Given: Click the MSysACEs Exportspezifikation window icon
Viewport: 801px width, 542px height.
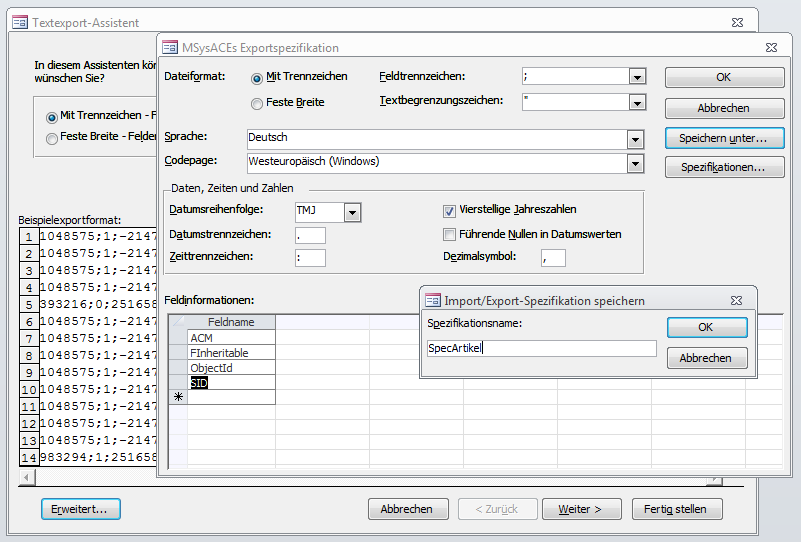Looking at the screenshot, I should pyautogui.click(x=170, y=47).
